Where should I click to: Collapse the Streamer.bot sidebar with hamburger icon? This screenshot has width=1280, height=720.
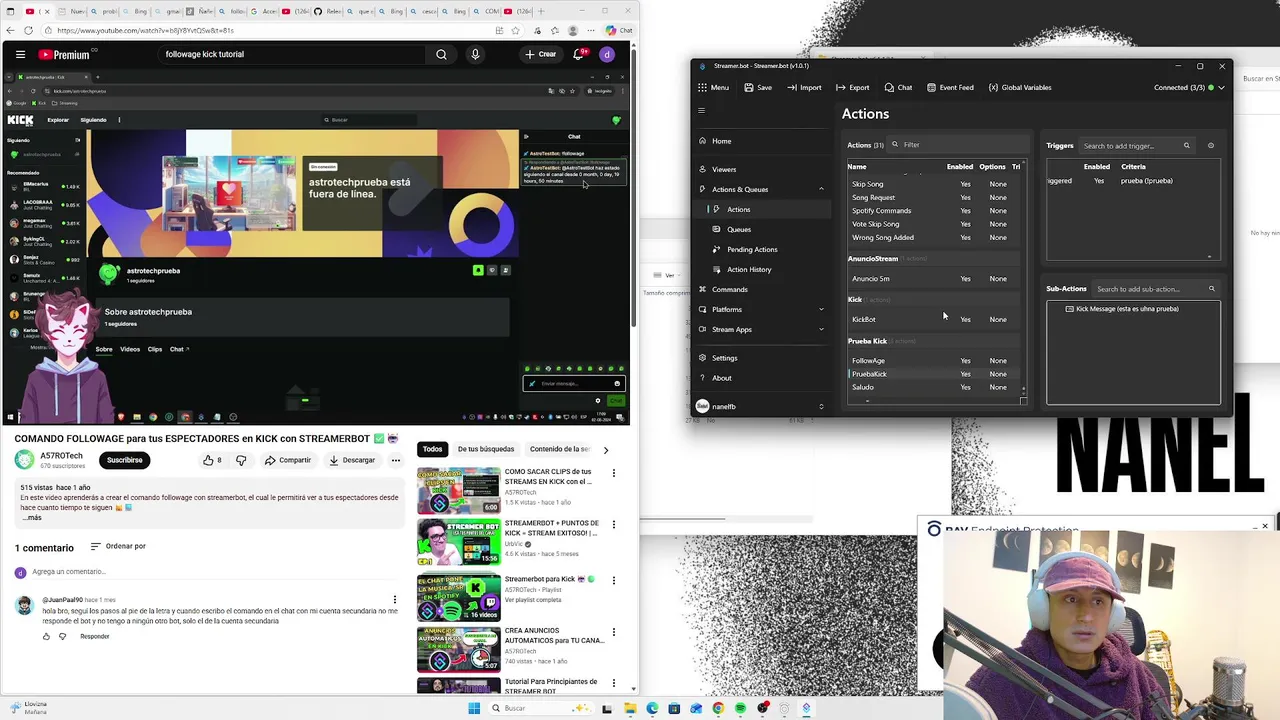[x=702, y=111]
